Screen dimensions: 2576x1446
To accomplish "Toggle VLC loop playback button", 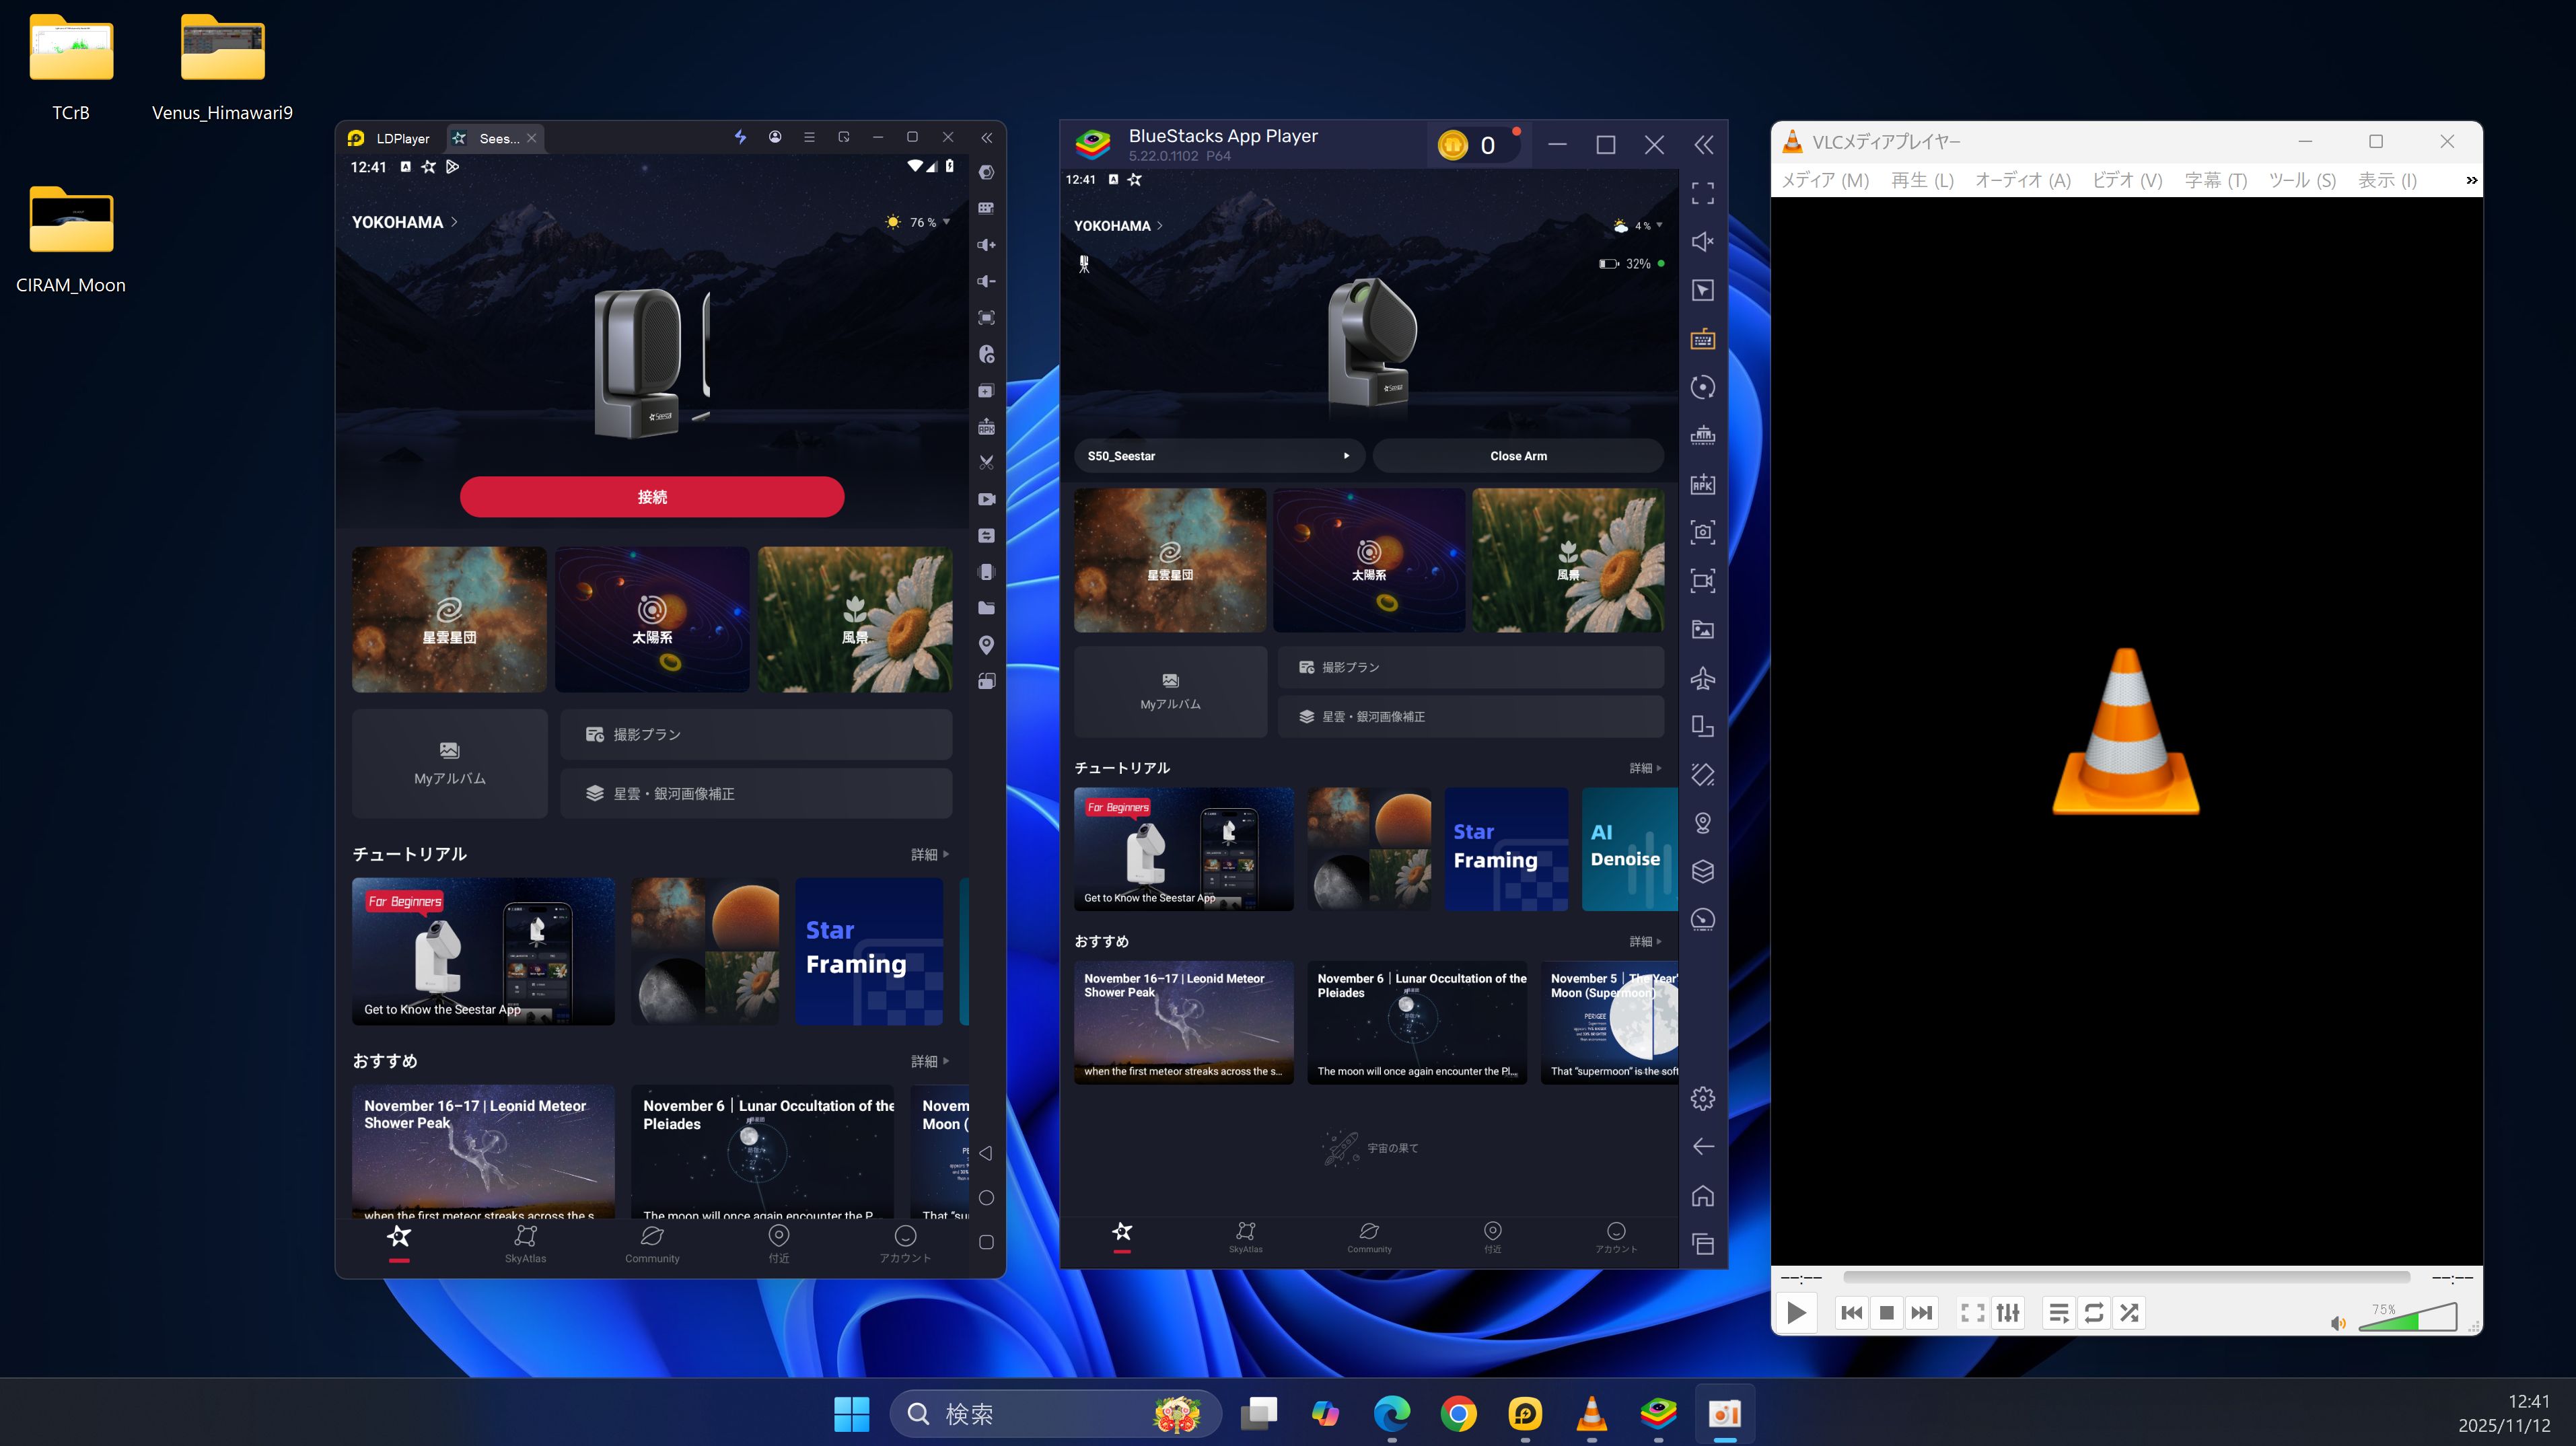I will 2094,1312.
